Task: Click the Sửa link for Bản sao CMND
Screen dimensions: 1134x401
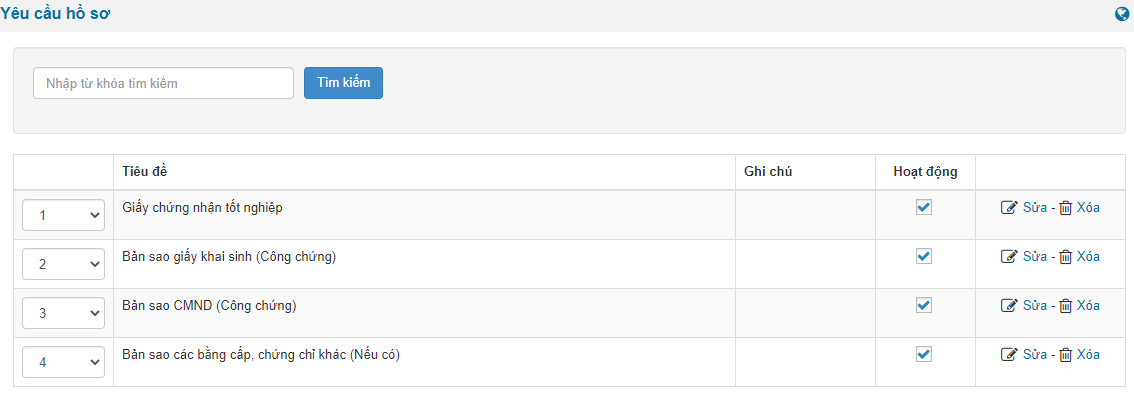Action: click(x=1035, y=305)
